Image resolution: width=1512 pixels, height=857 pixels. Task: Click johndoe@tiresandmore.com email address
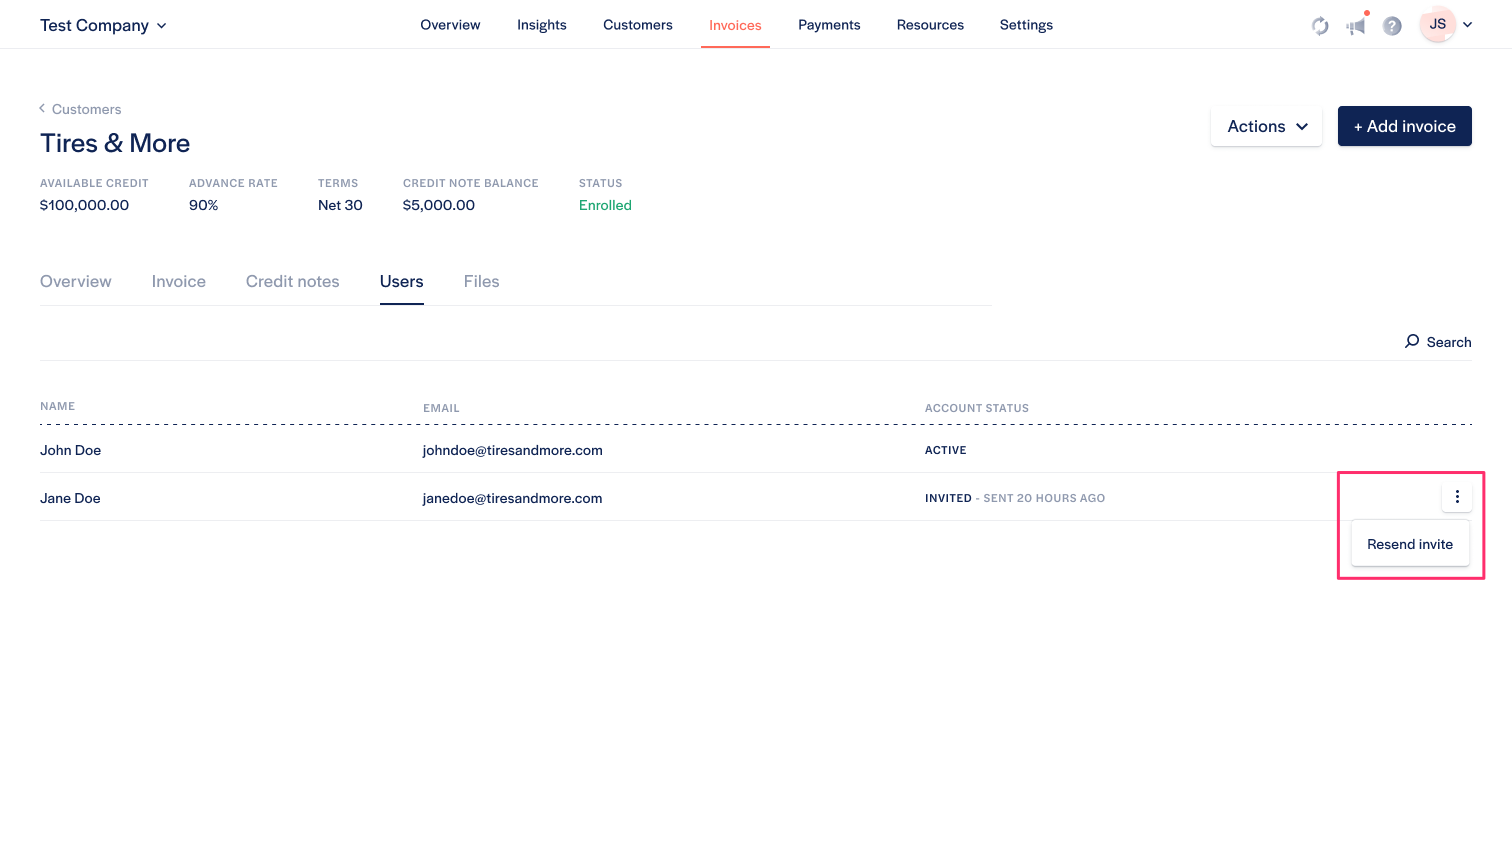(512, 450)
